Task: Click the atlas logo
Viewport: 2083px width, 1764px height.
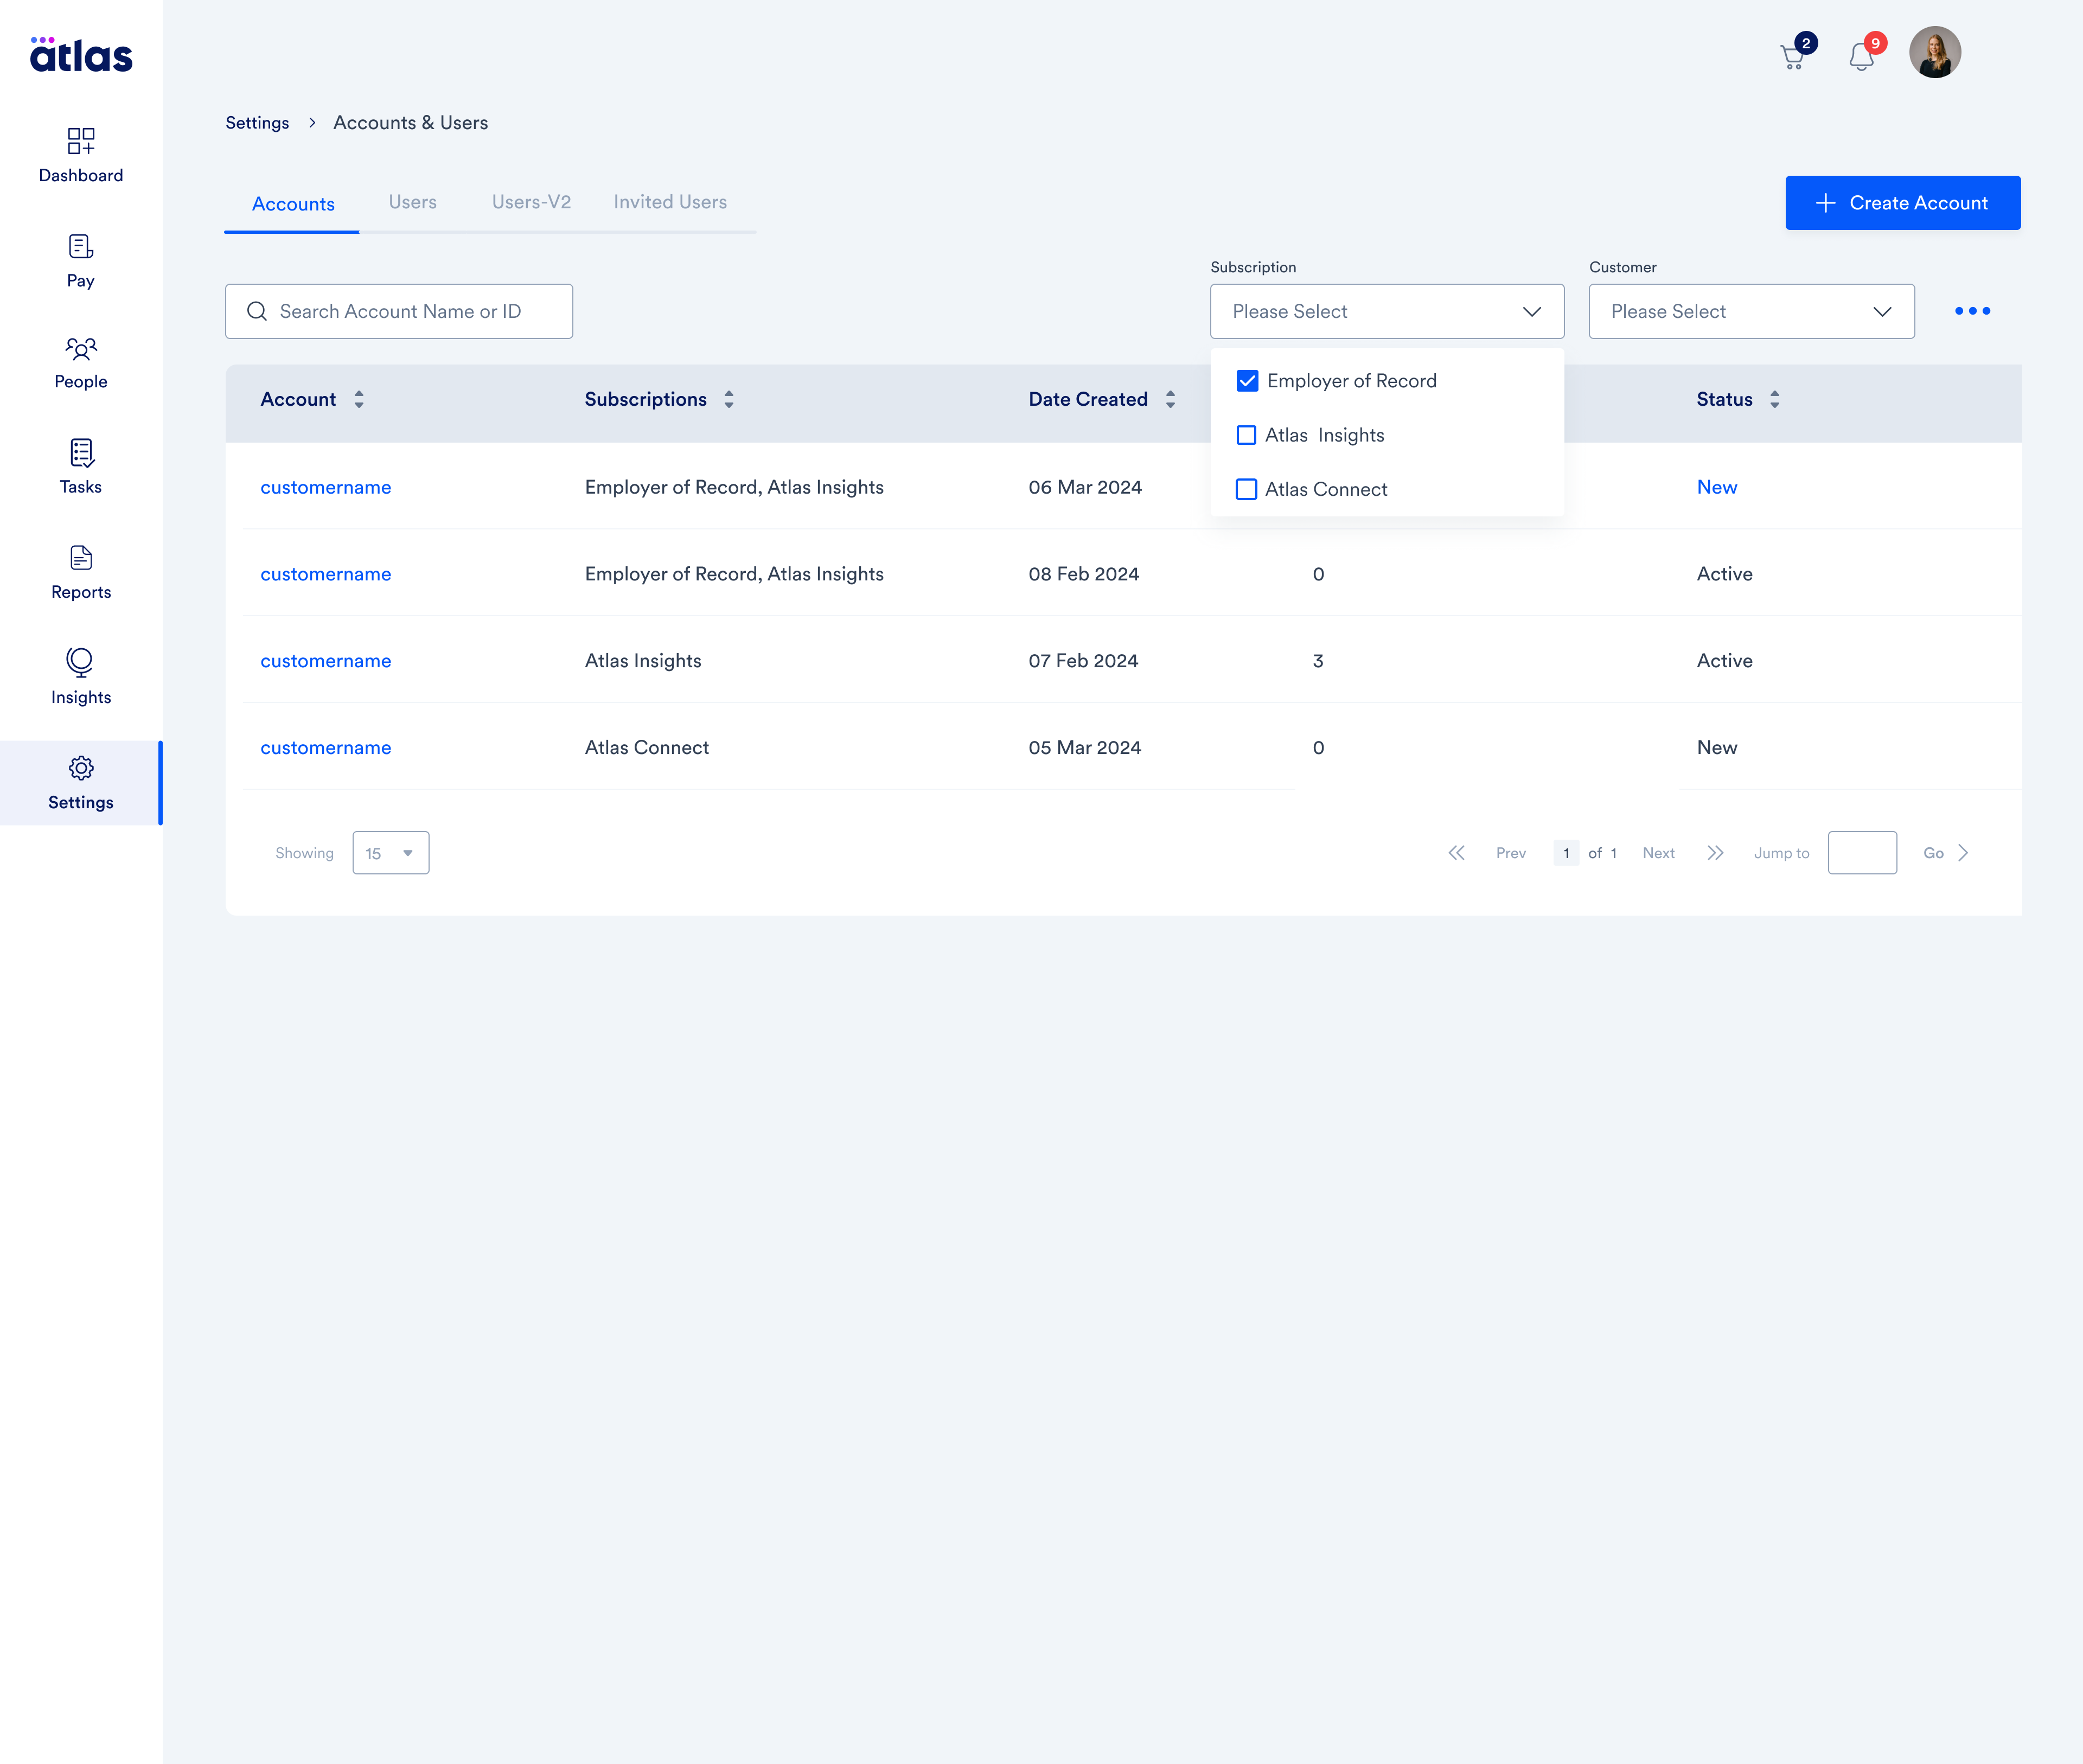Action: (81, 55)
